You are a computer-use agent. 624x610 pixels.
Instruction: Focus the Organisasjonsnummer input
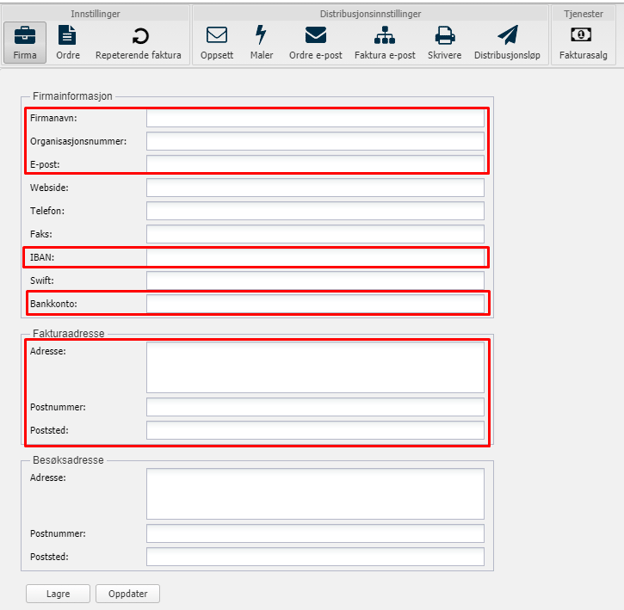pyautogui.click(x=315, y=142)
